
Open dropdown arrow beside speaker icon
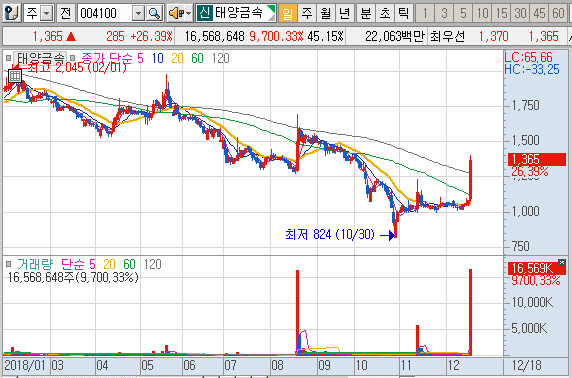[x=188, y=14]
